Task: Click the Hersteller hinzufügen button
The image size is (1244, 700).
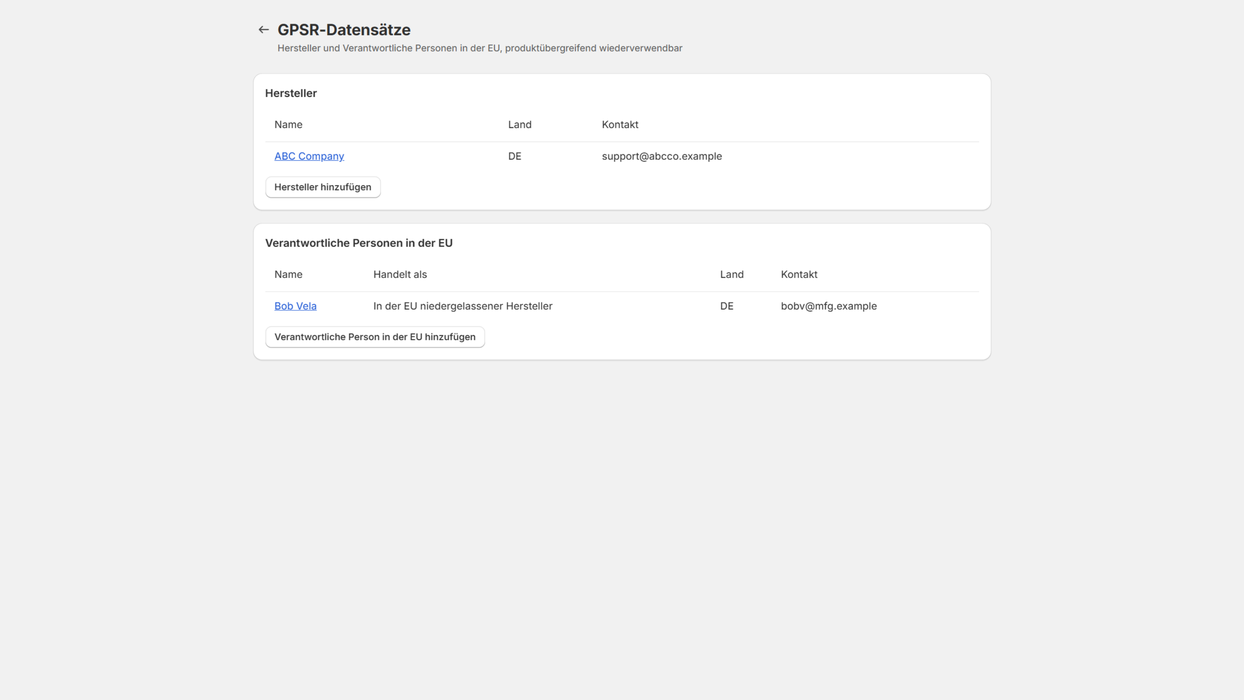Action: [323, 187]
